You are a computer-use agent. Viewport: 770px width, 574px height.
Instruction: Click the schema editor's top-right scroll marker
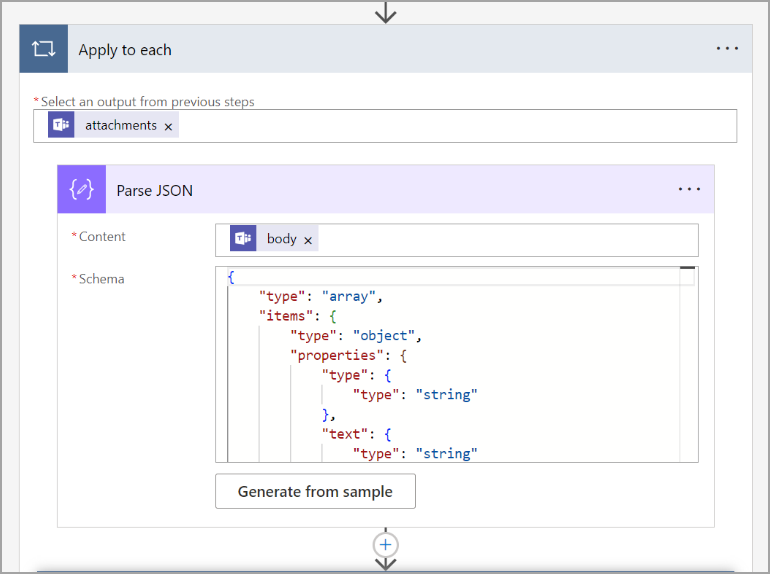(x=687, y=269)
